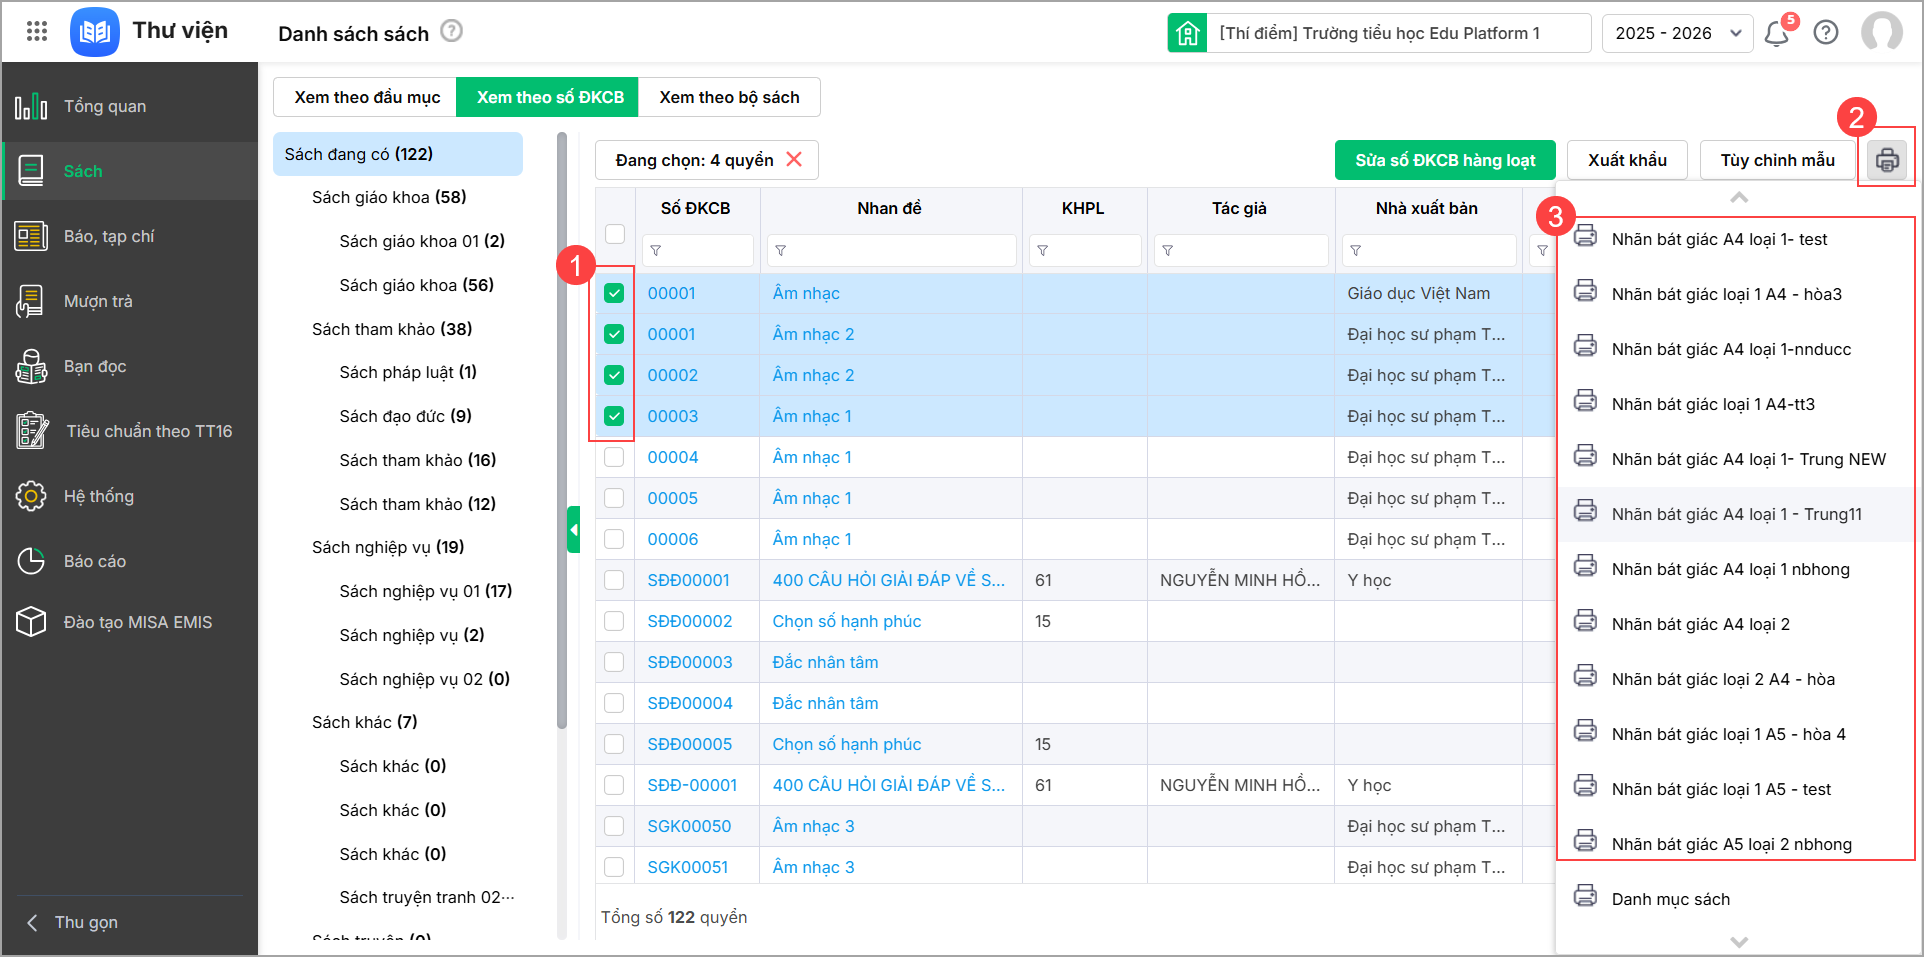This screenshot has width=1924, height=957.
Task: Uncheck the row 00003 checkbox
Action: coord(614,416)
